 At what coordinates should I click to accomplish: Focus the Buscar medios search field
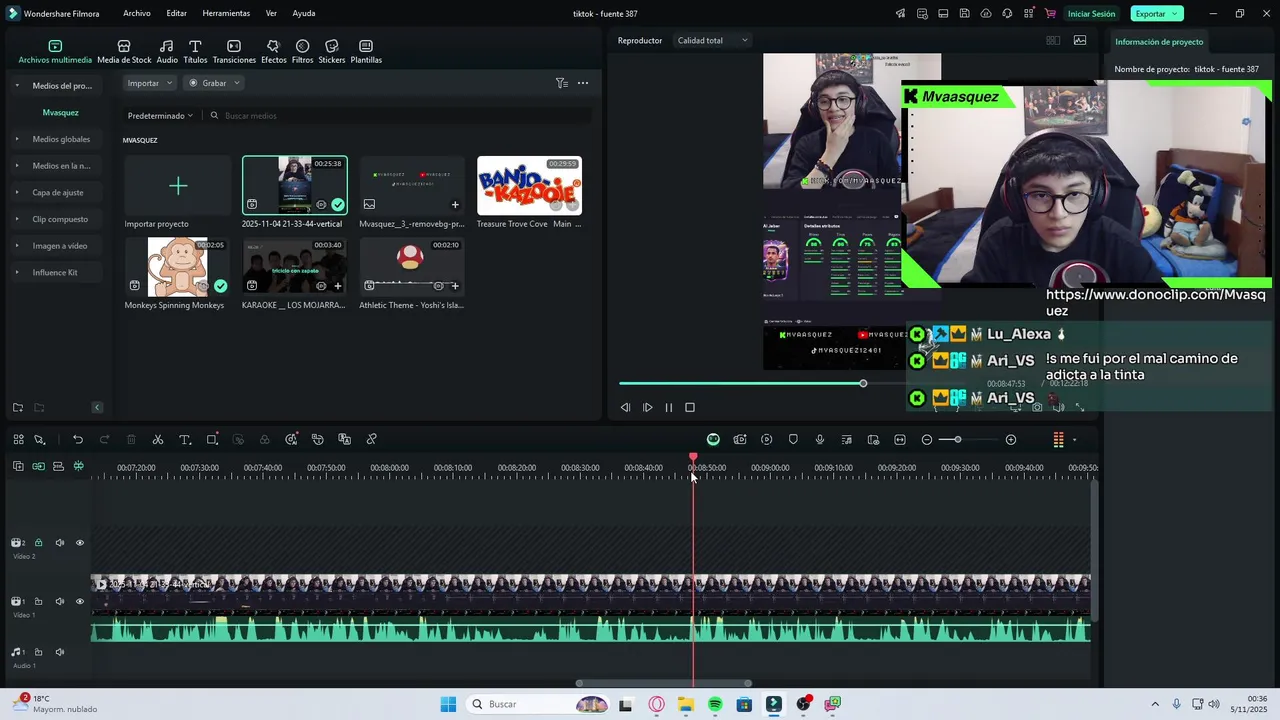tap(400, 116)
